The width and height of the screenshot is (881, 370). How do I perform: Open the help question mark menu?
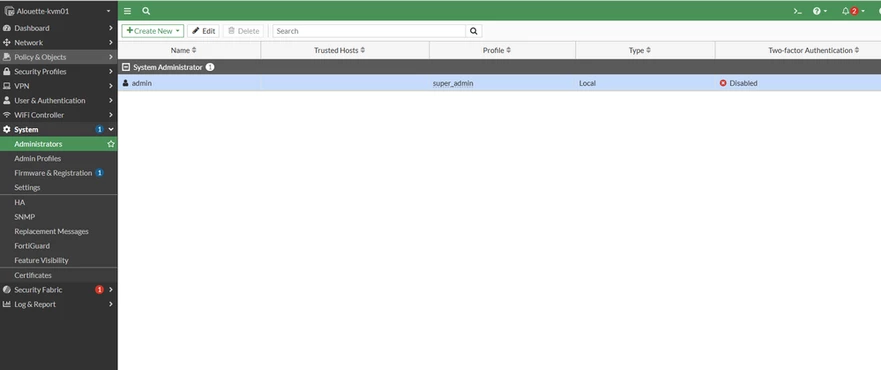[x=820, y=11]
